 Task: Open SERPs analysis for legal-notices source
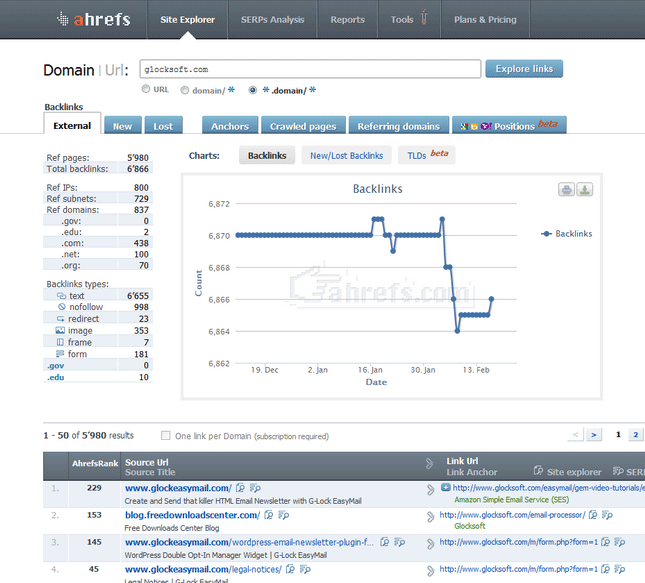coord(305,569)
